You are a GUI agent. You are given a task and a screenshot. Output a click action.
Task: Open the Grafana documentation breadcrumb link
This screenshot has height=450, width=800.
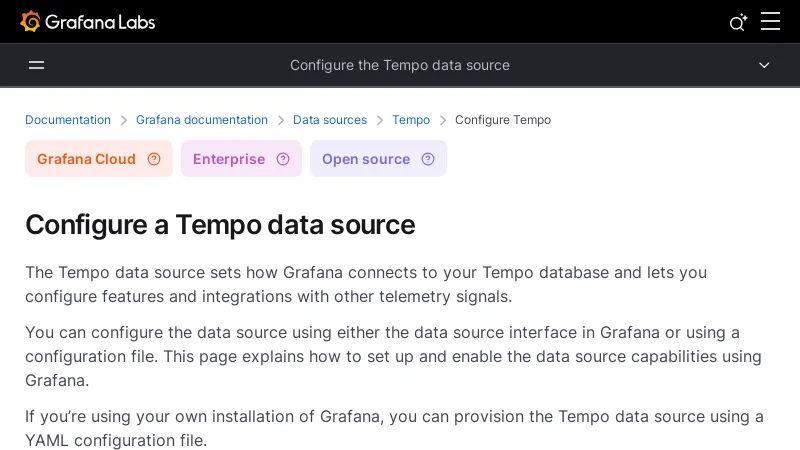click(202, 120)
